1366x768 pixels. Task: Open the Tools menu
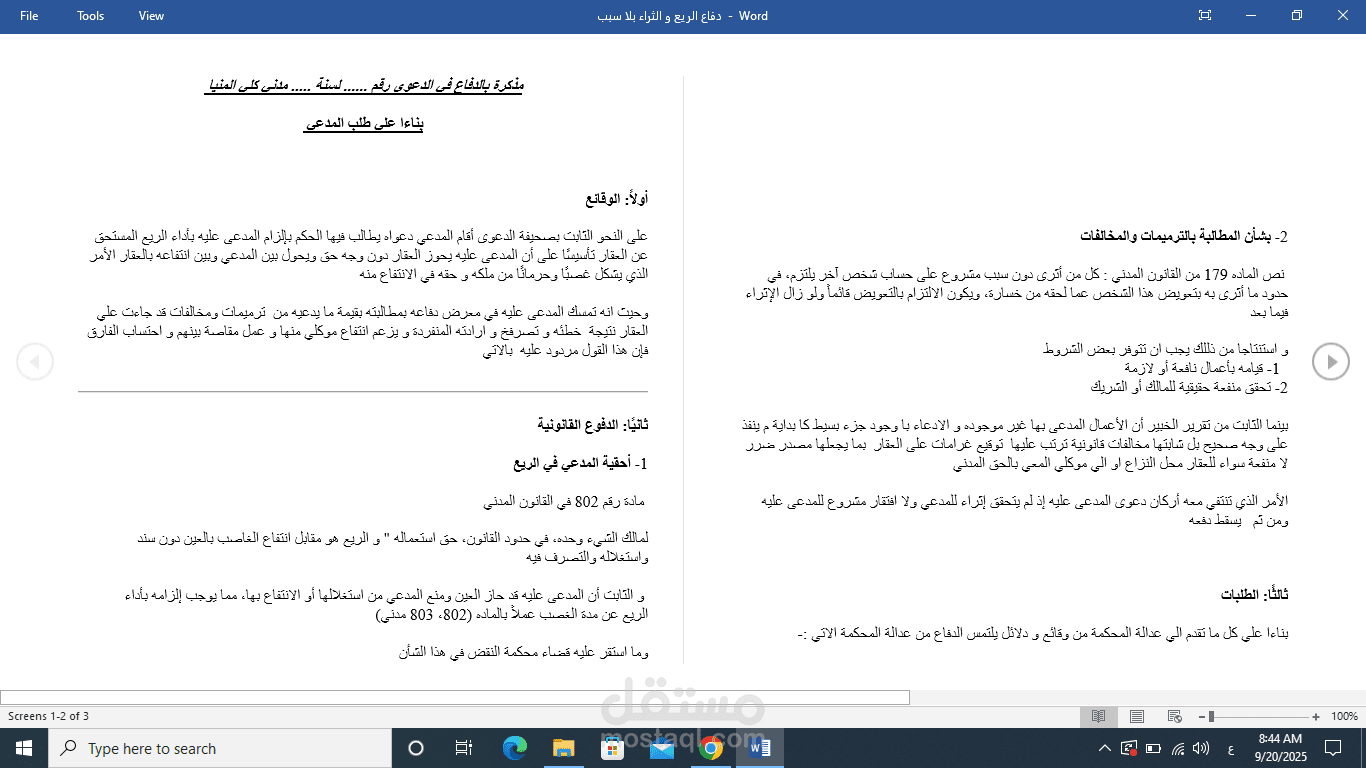point(90,15)
